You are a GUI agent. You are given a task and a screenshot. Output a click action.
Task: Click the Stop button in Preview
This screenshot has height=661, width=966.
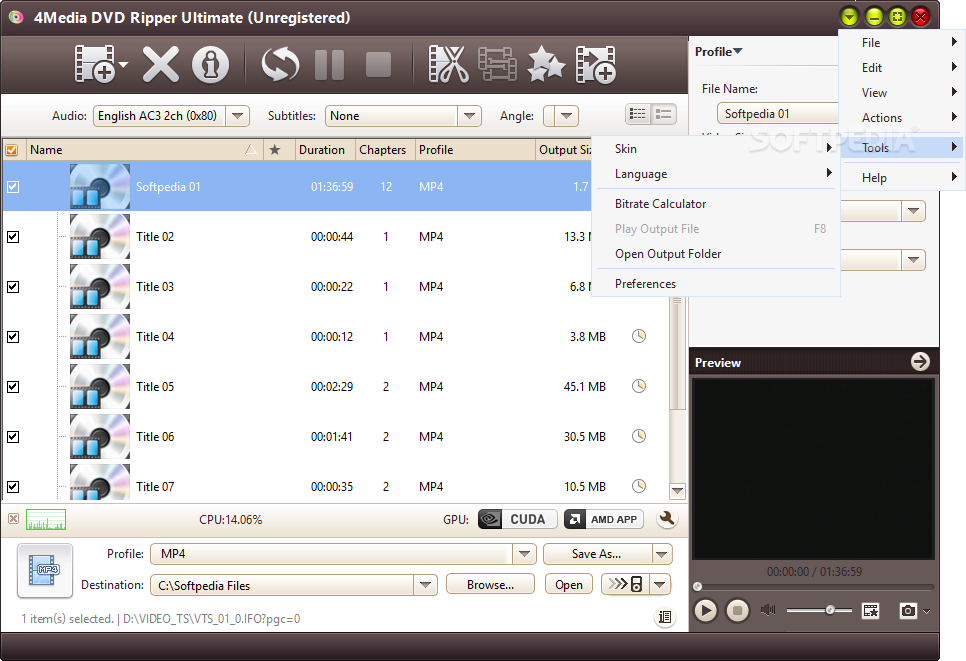click(737, 610)
